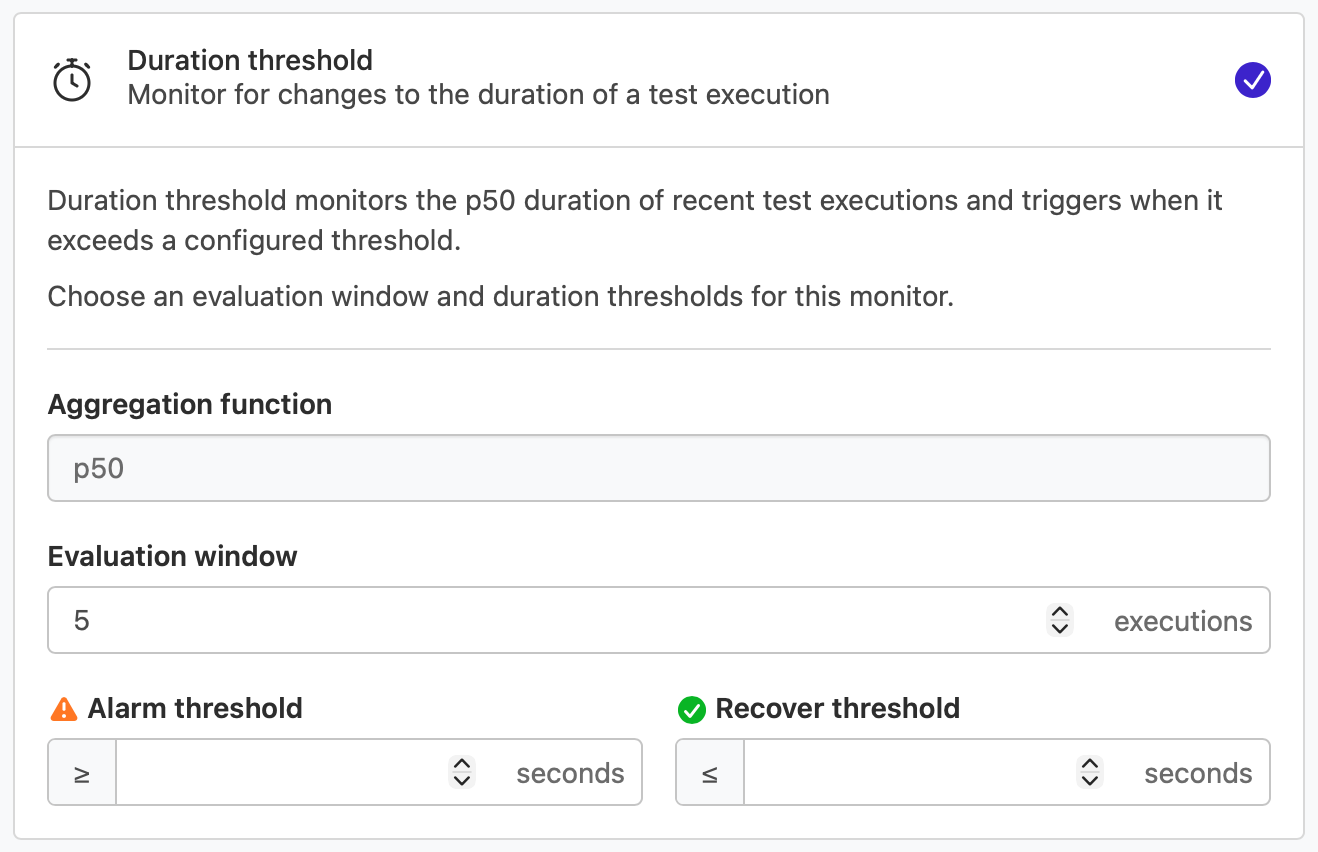Screen dimensions: 1318x852
Task: Click the stopwatch Duration threshold icon
Action: tap(70, 78)
